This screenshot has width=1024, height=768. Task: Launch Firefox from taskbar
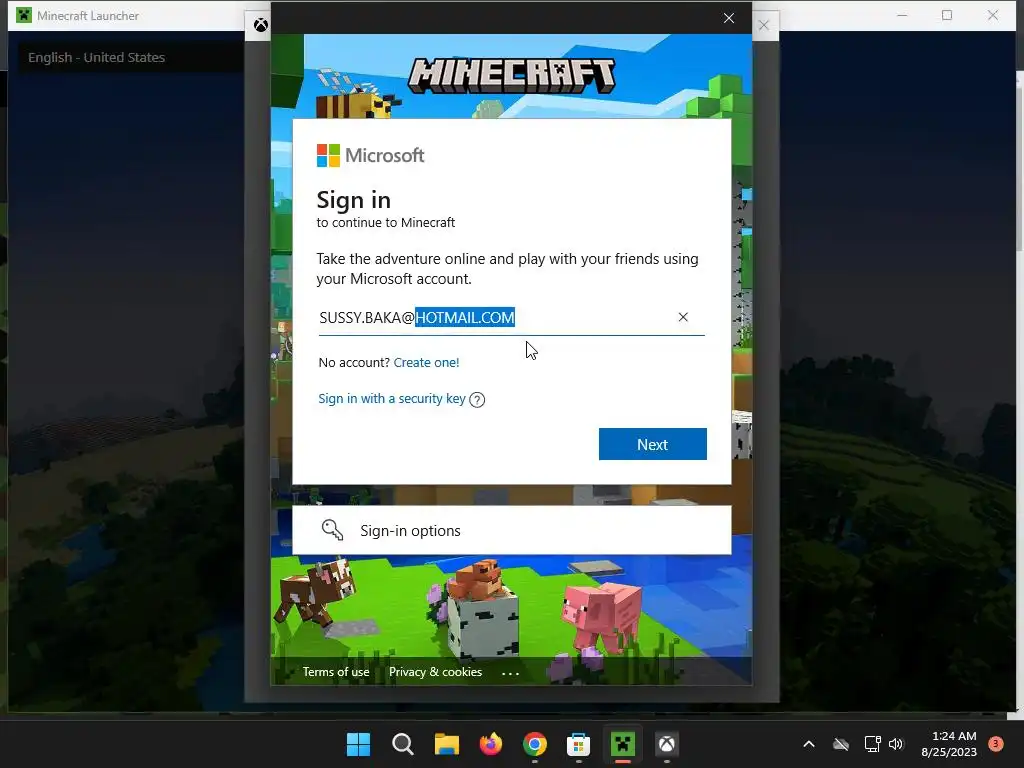[x=490, y=744]
